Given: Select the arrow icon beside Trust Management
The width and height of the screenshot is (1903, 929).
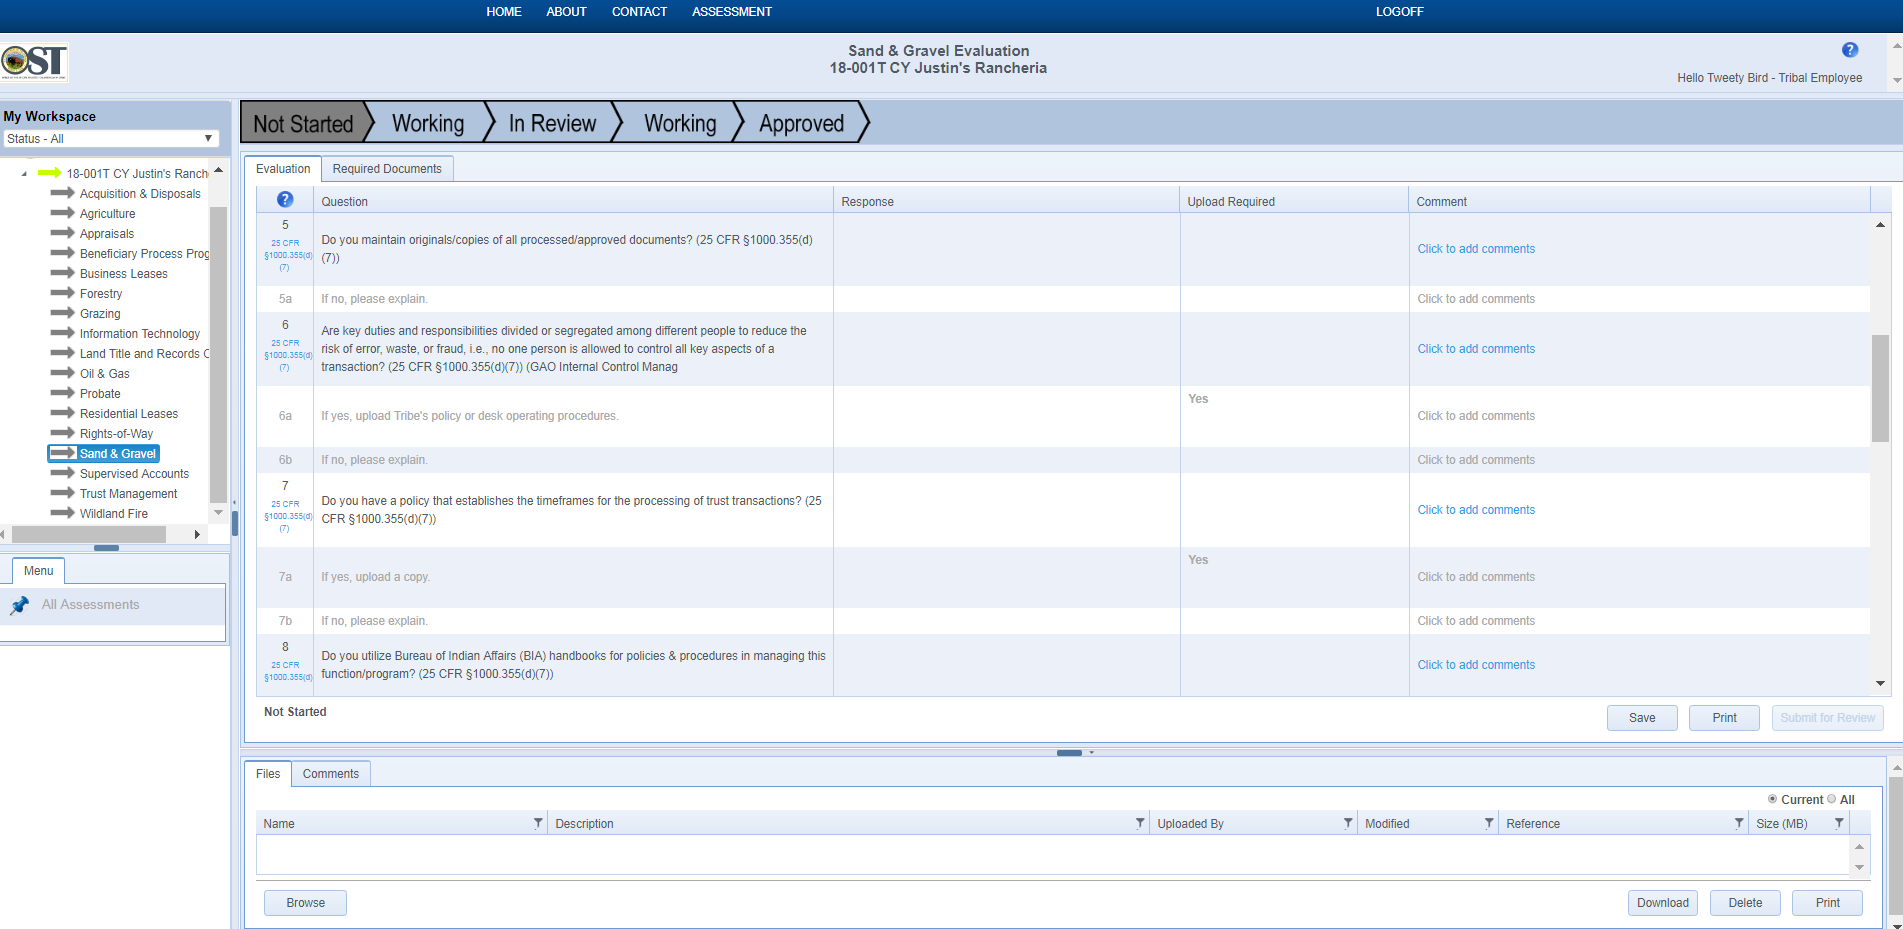Looking at the screenshot, I should (63, 493).
